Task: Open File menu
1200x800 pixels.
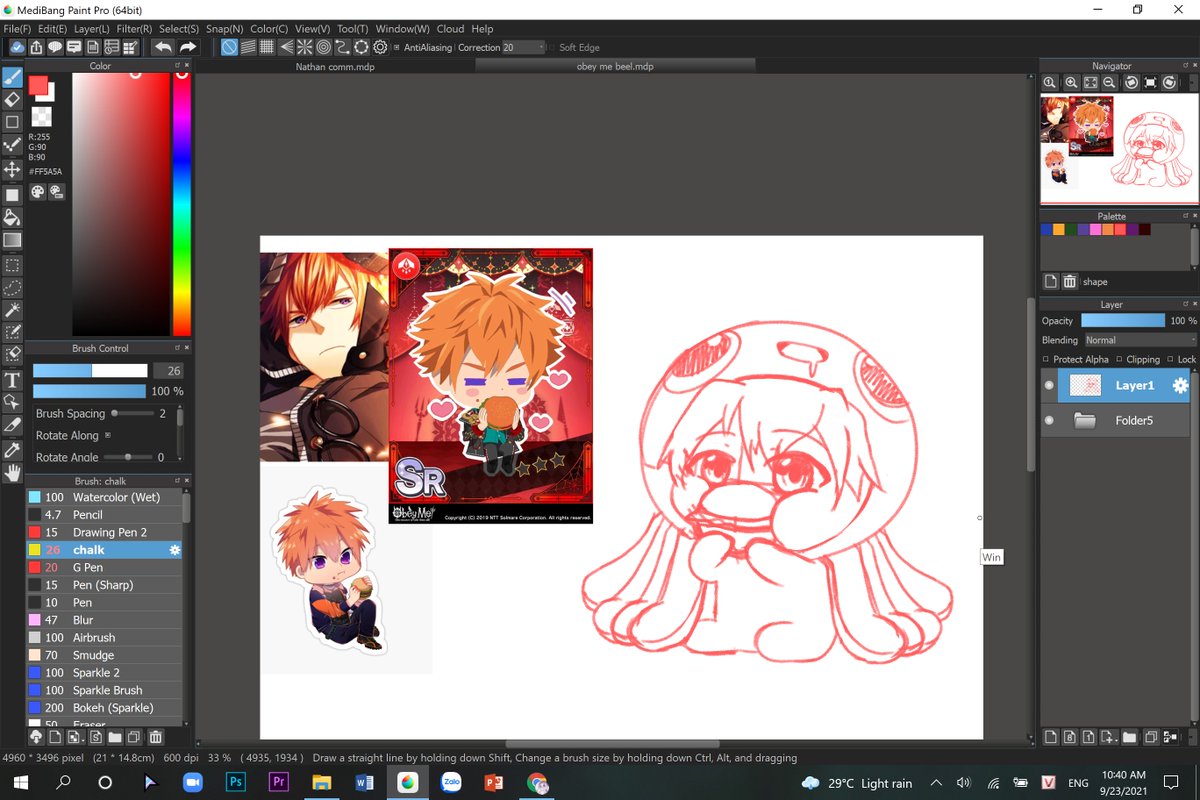Action: tap(17, 29)
